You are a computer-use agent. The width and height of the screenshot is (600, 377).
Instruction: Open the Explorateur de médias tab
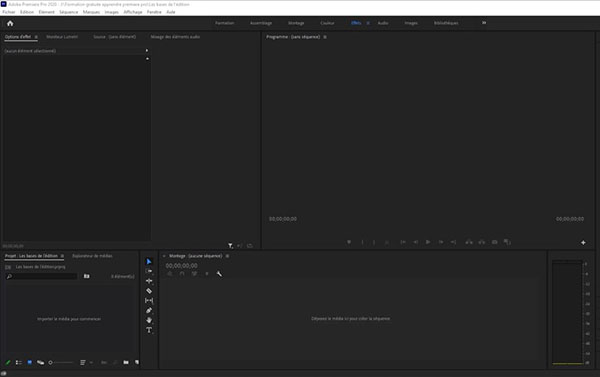92,256
